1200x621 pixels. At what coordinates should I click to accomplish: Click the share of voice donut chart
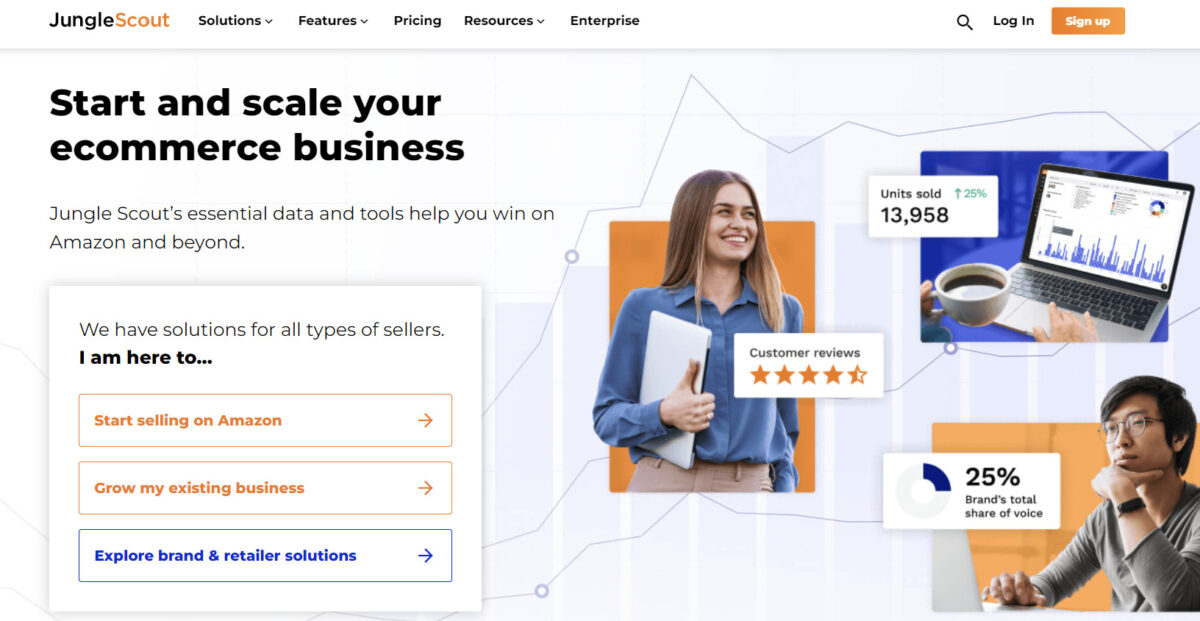click(923, 490)
